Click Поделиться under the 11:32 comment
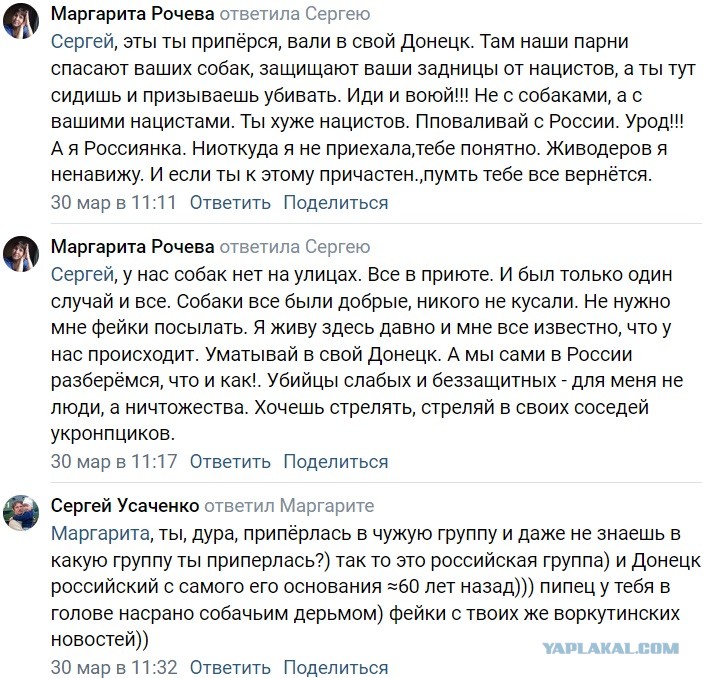Viewport: 705px width, 678px height. (336, 668)
